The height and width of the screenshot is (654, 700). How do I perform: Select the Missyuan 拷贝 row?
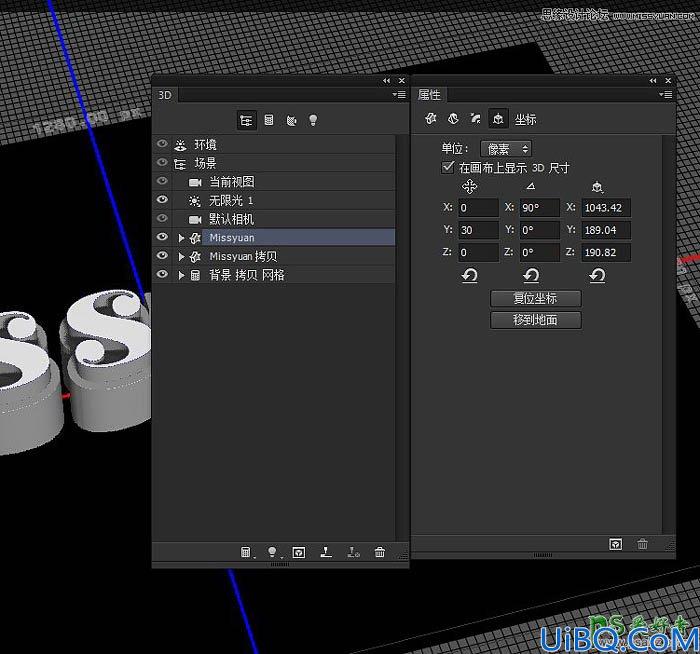click(x=274, y=256)
